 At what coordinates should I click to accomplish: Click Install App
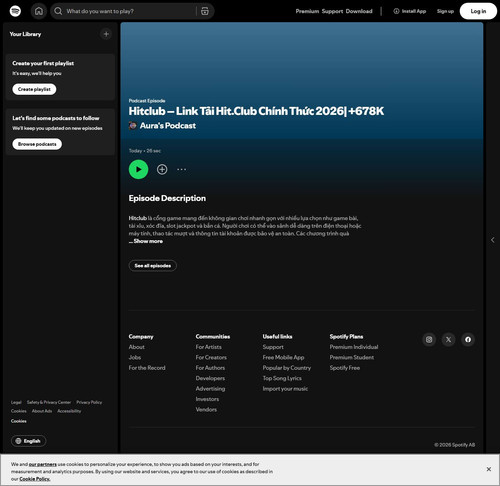pyautogui.click(x=410, y=11)
